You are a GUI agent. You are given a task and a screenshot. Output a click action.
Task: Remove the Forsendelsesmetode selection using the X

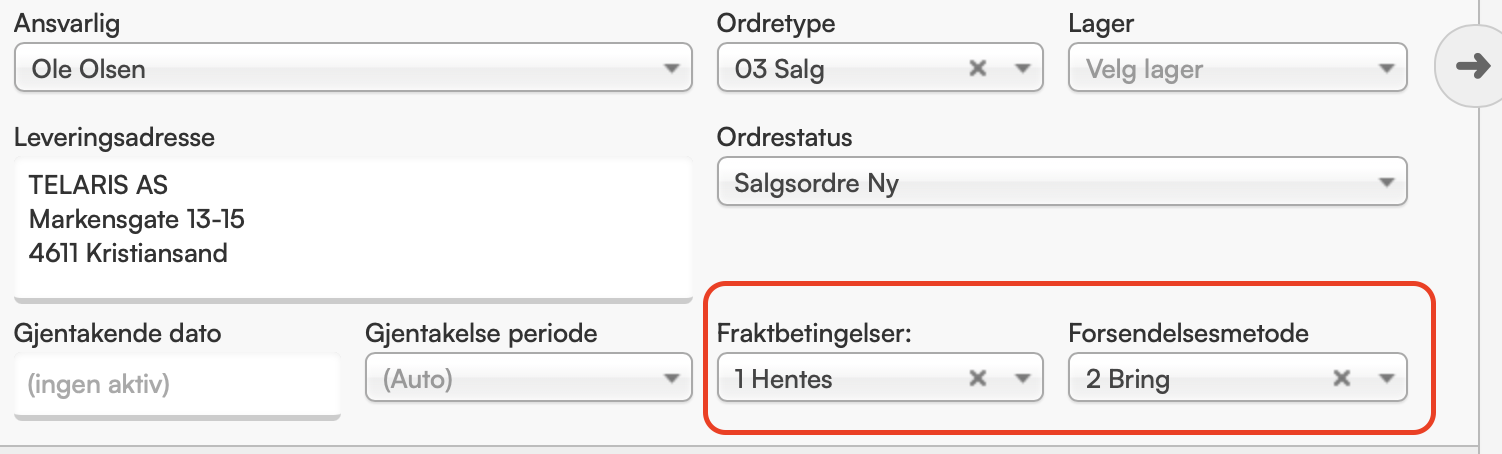[1342, 379]
